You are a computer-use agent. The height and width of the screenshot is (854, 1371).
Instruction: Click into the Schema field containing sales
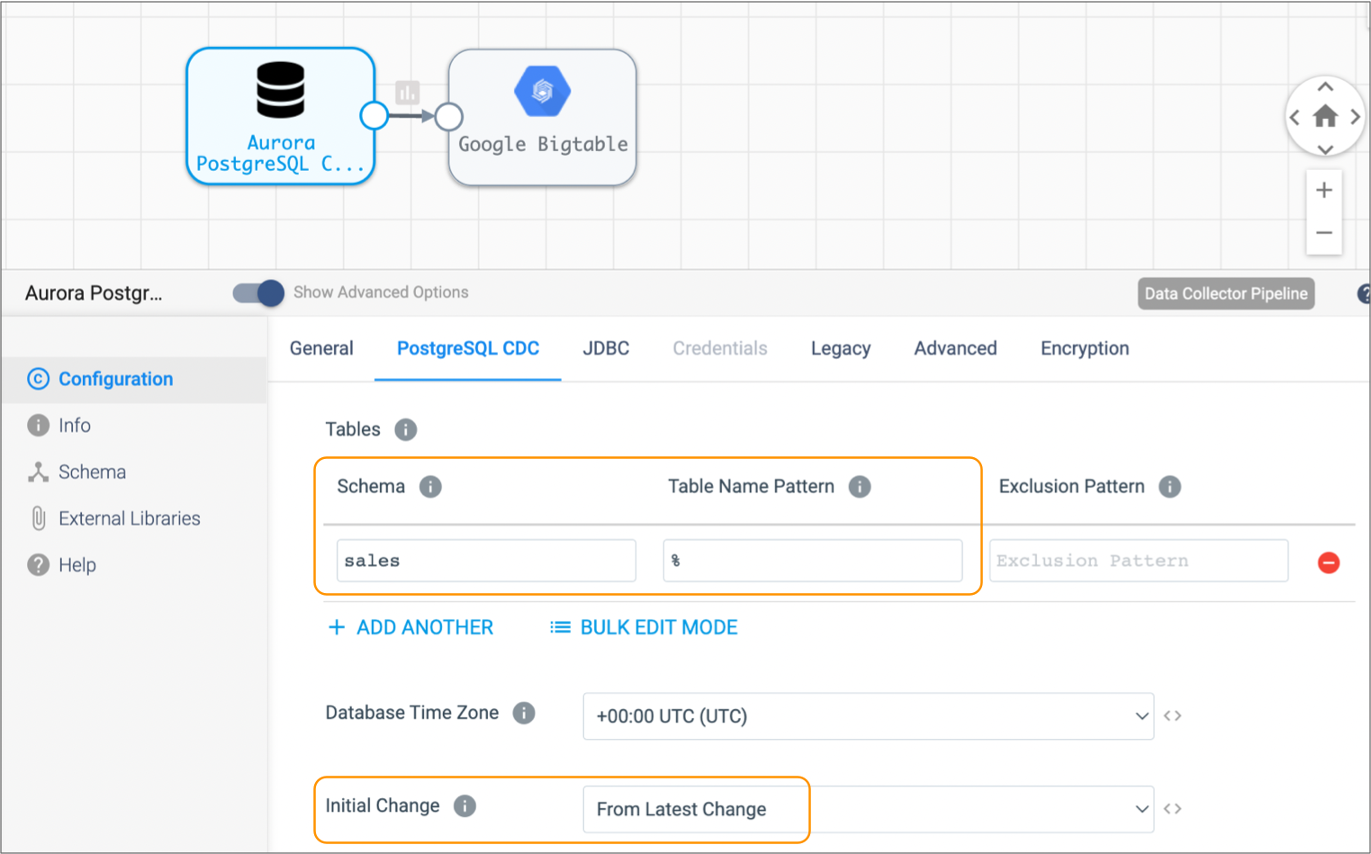tap(486, 561)
